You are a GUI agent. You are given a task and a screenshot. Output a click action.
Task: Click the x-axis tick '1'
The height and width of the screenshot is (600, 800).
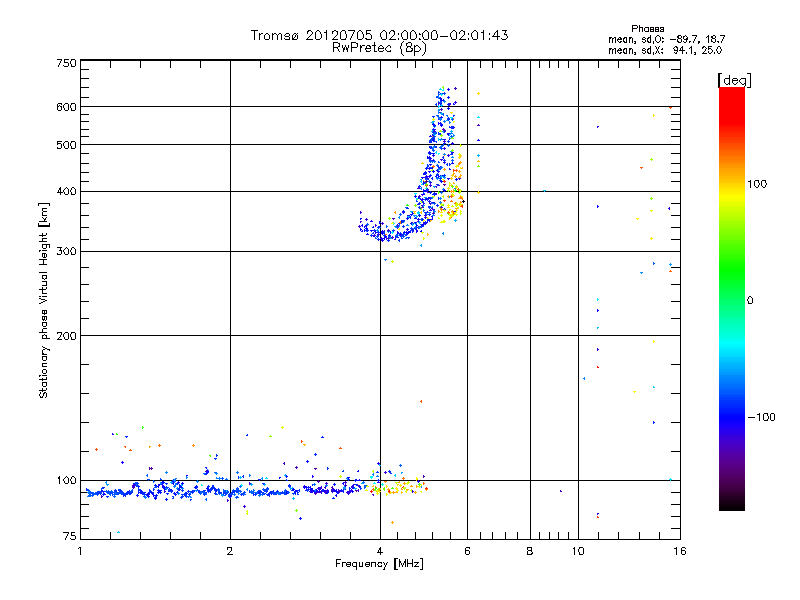pos(80,551)
